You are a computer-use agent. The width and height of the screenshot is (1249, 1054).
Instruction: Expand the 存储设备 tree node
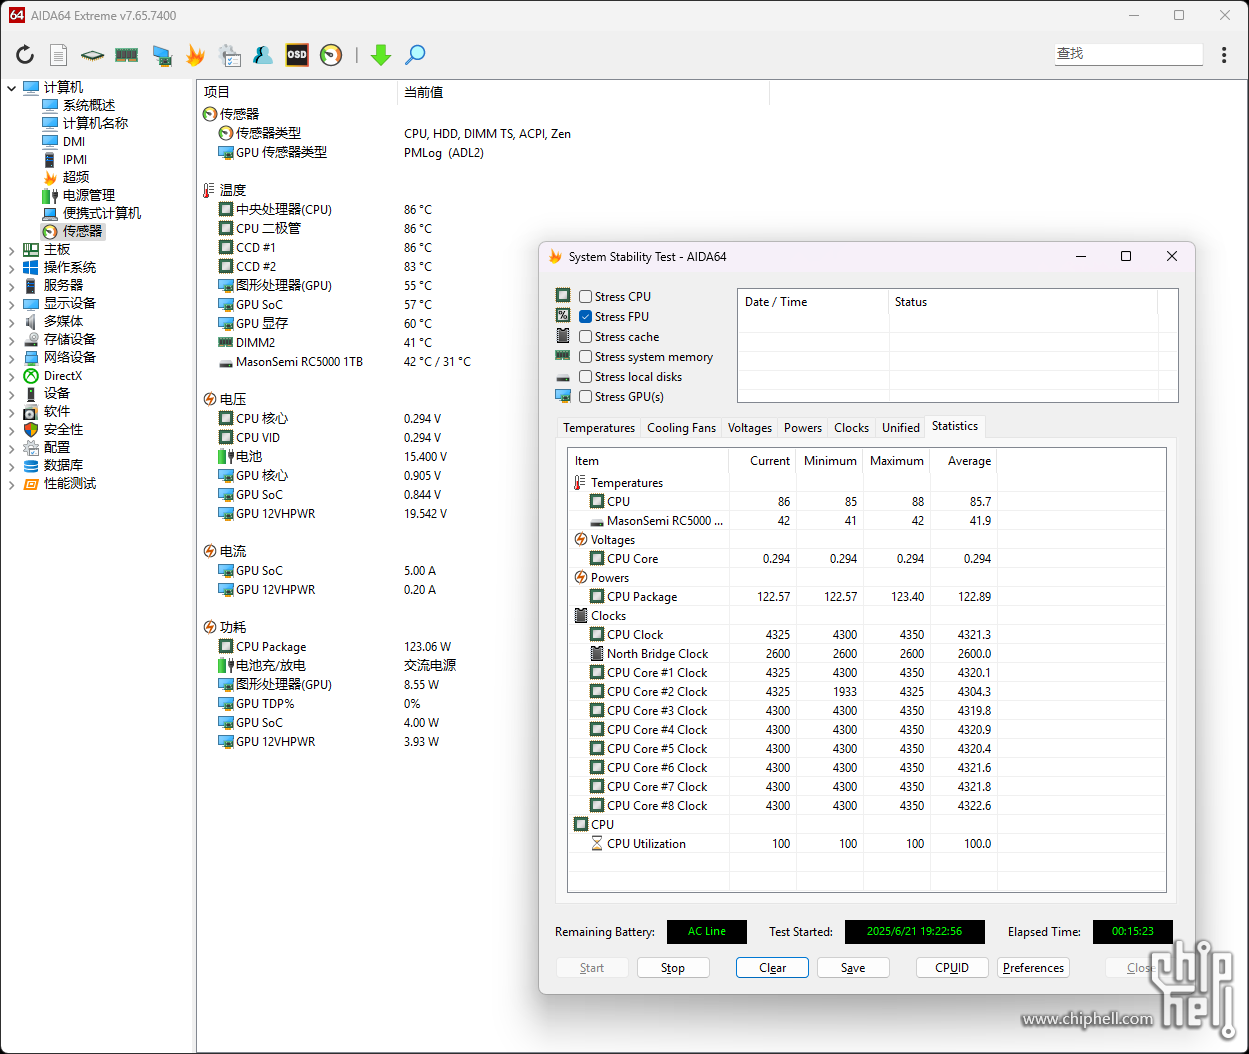(12, 340)
